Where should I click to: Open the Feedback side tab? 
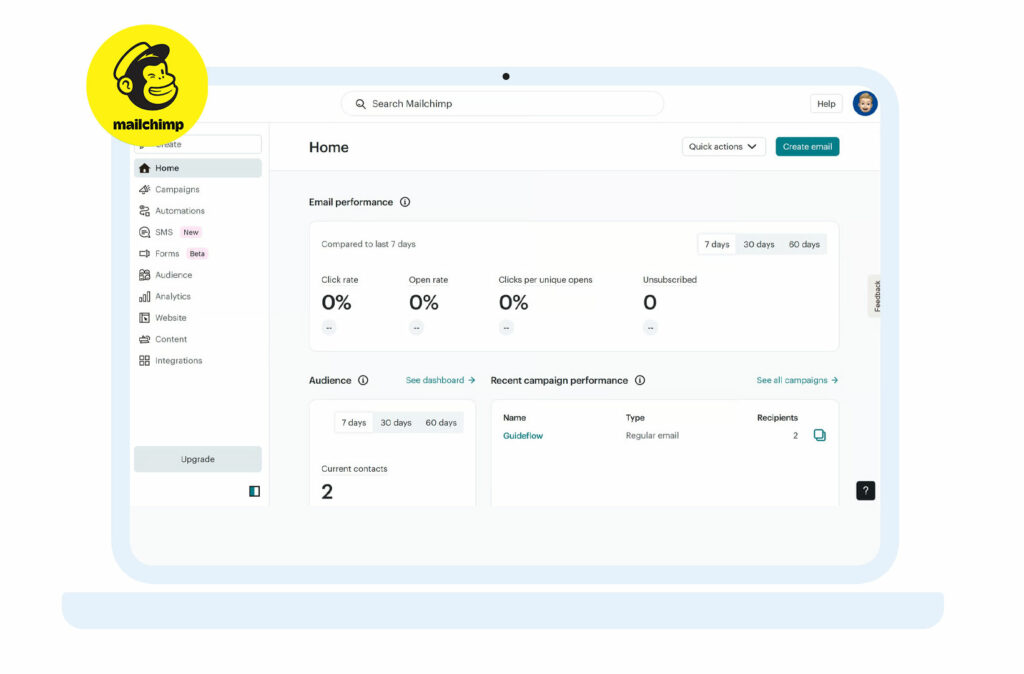876,296
